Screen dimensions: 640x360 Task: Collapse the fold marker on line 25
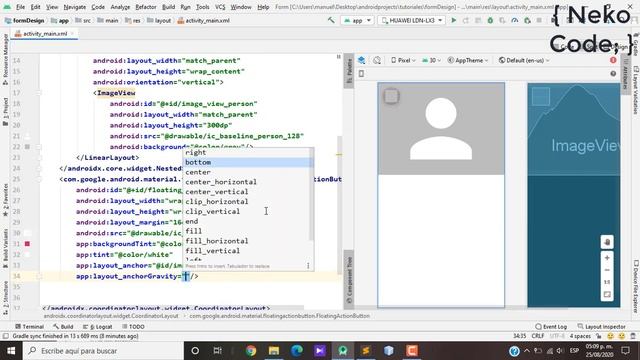click(39, 179)
